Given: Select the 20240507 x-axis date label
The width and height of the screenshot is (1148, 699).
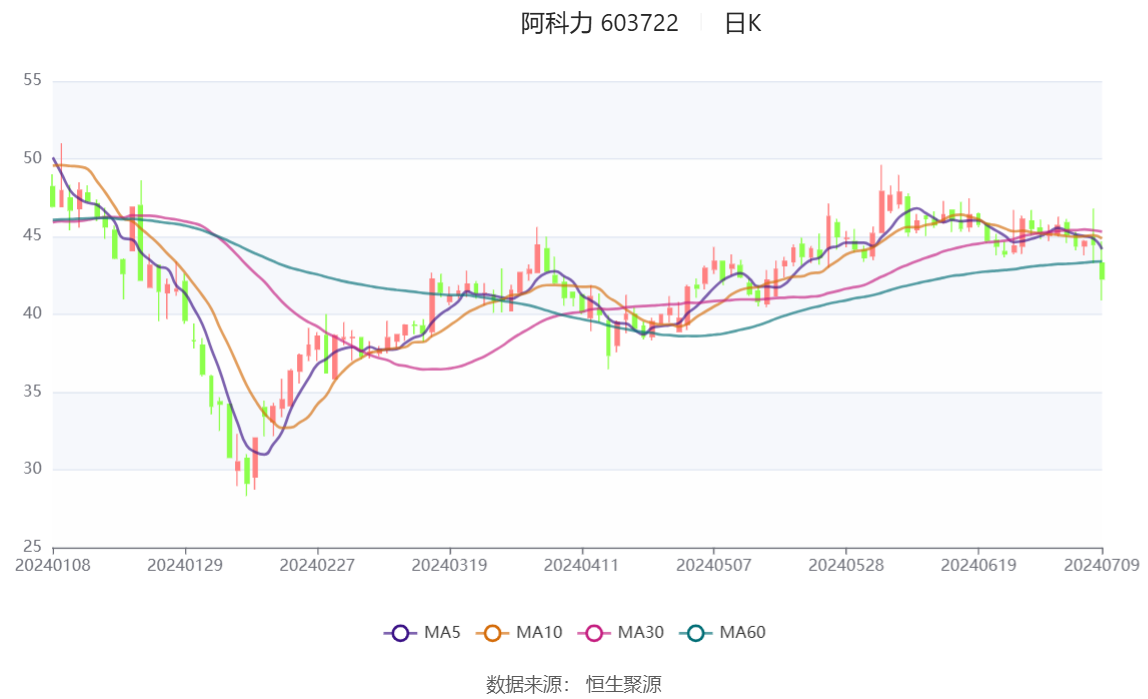Looking at the screenshot, I should click(x=714, y=566).
